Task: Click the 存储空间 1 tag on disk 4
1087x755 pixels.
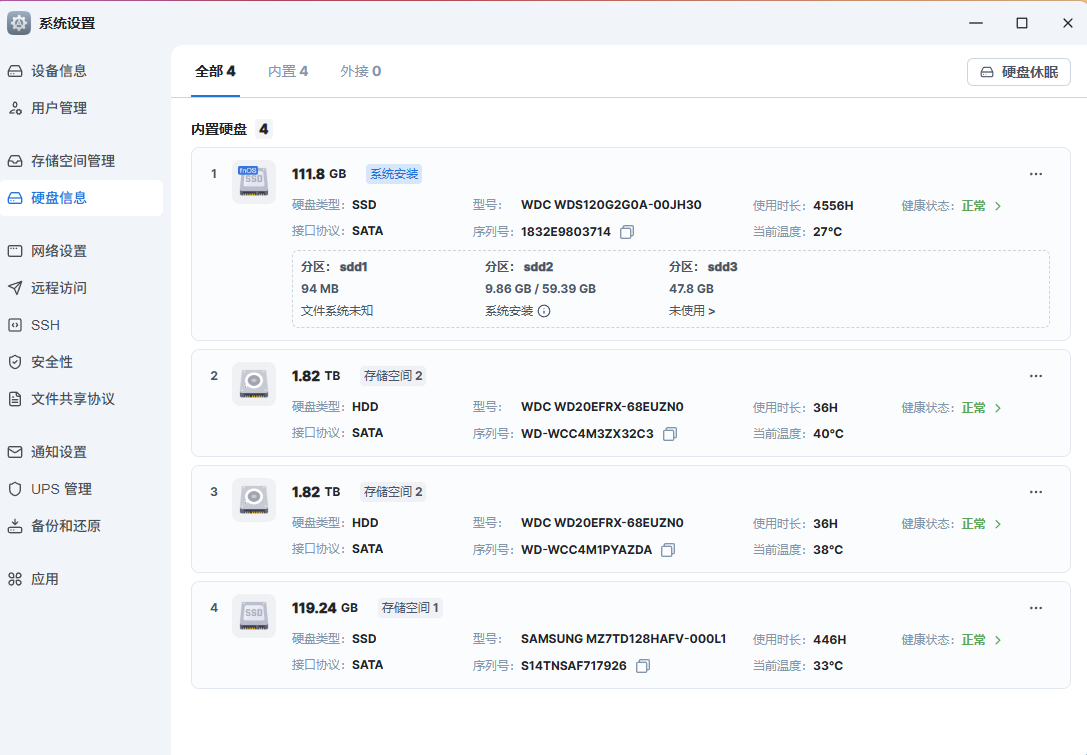Action: (x=410, y=608)
